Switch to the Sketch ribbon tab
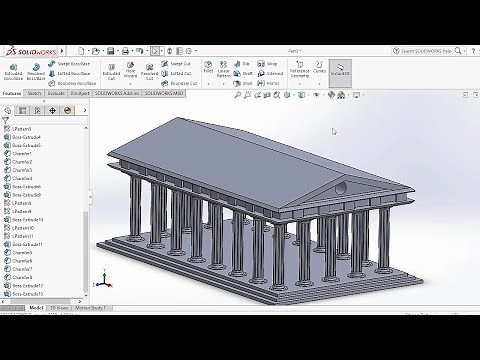 [x=34, y=94]
